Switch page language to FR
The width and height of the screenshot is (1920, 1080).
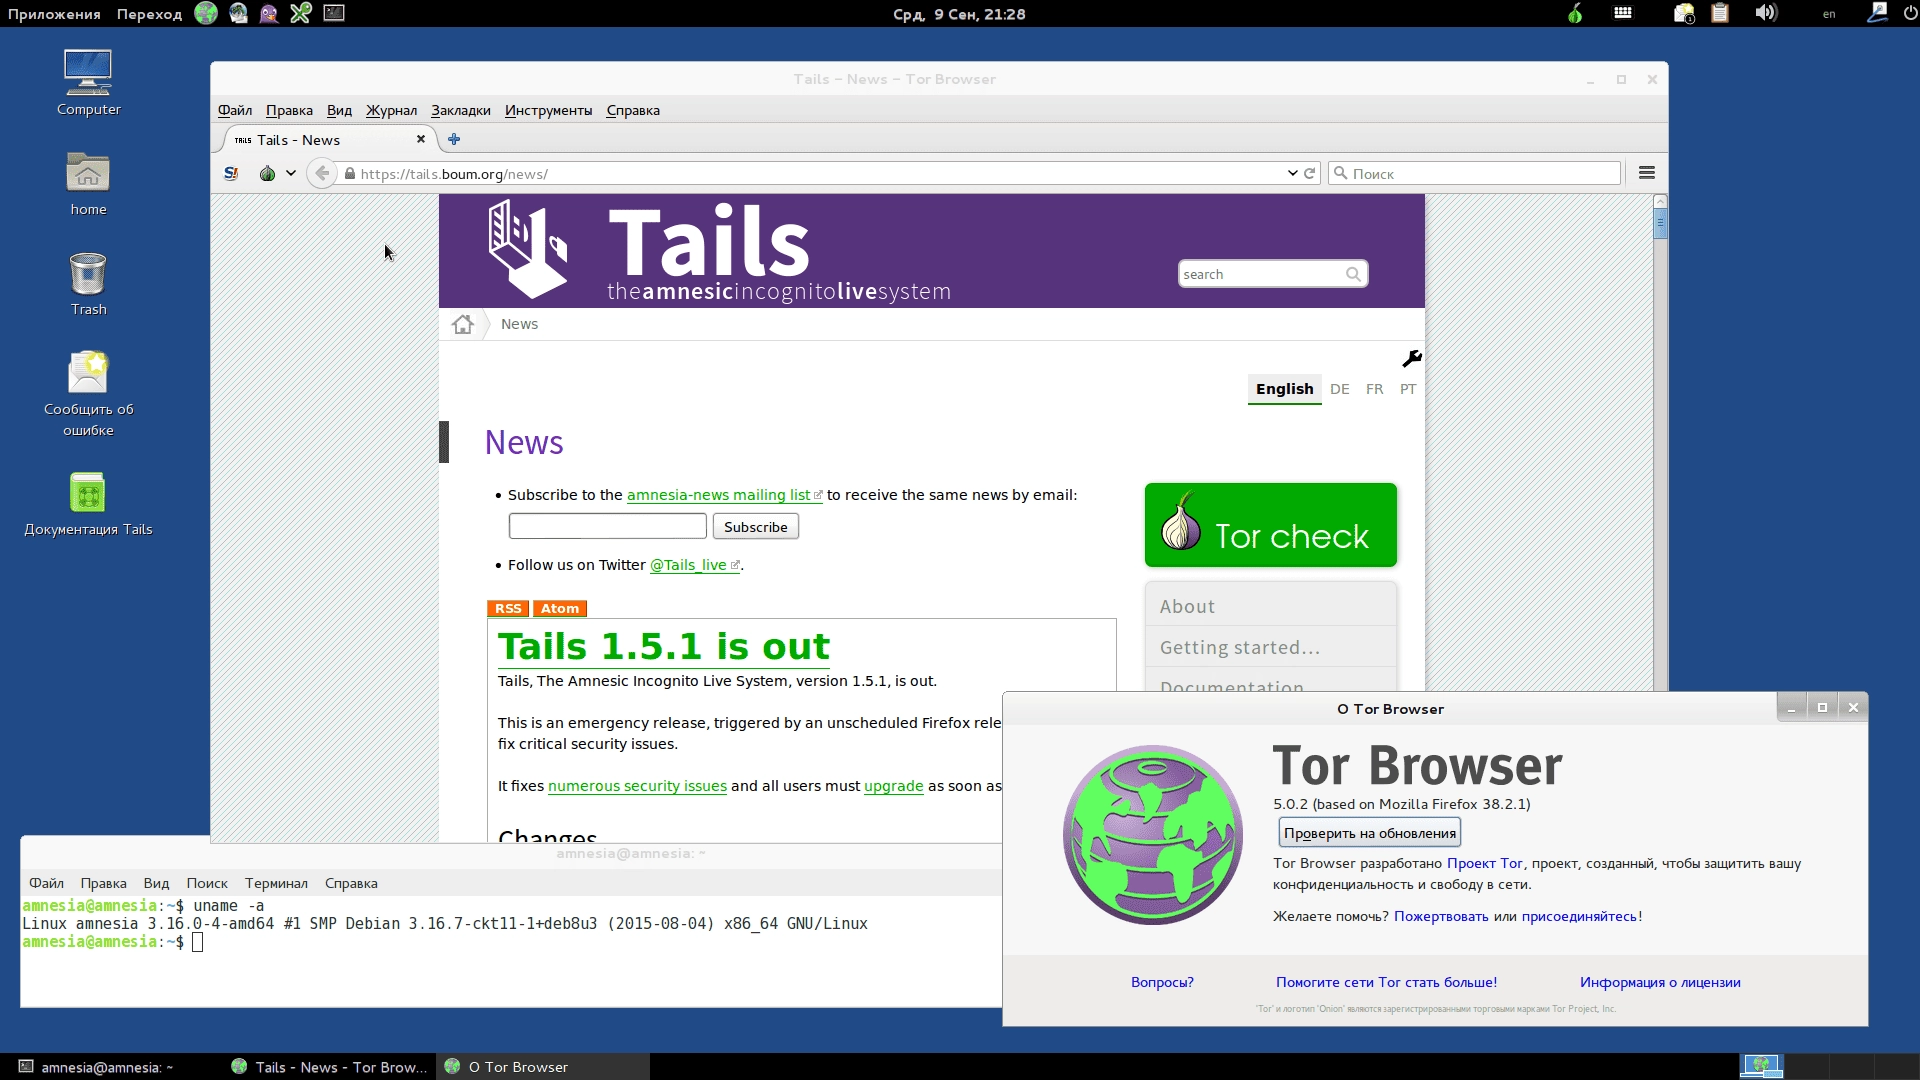click(1375, 389)
